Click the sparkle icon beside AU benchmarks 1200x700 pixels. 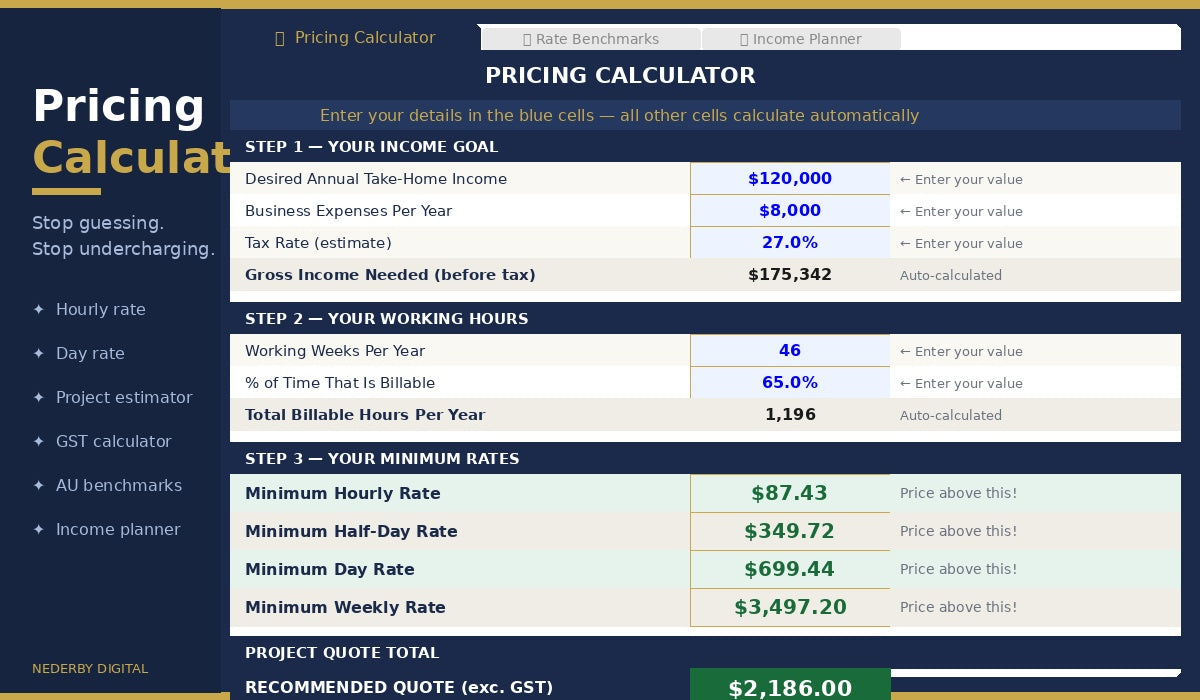pyautogui.click(x=38, y=486)
